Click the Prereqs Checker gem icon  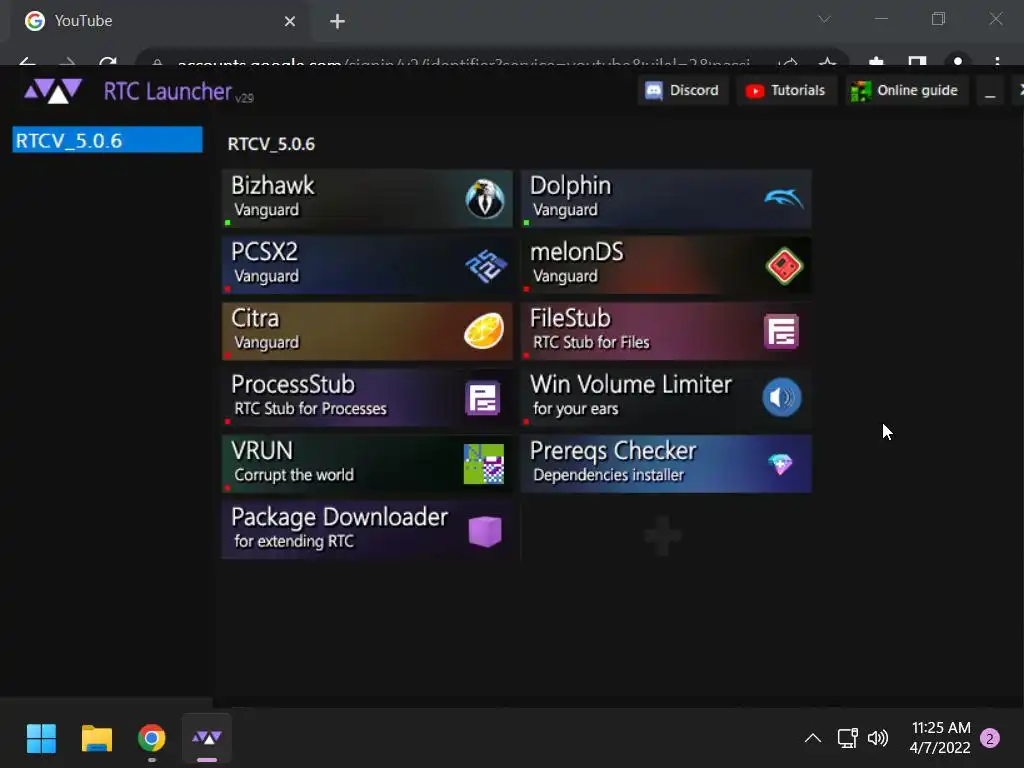pos(780,464)
